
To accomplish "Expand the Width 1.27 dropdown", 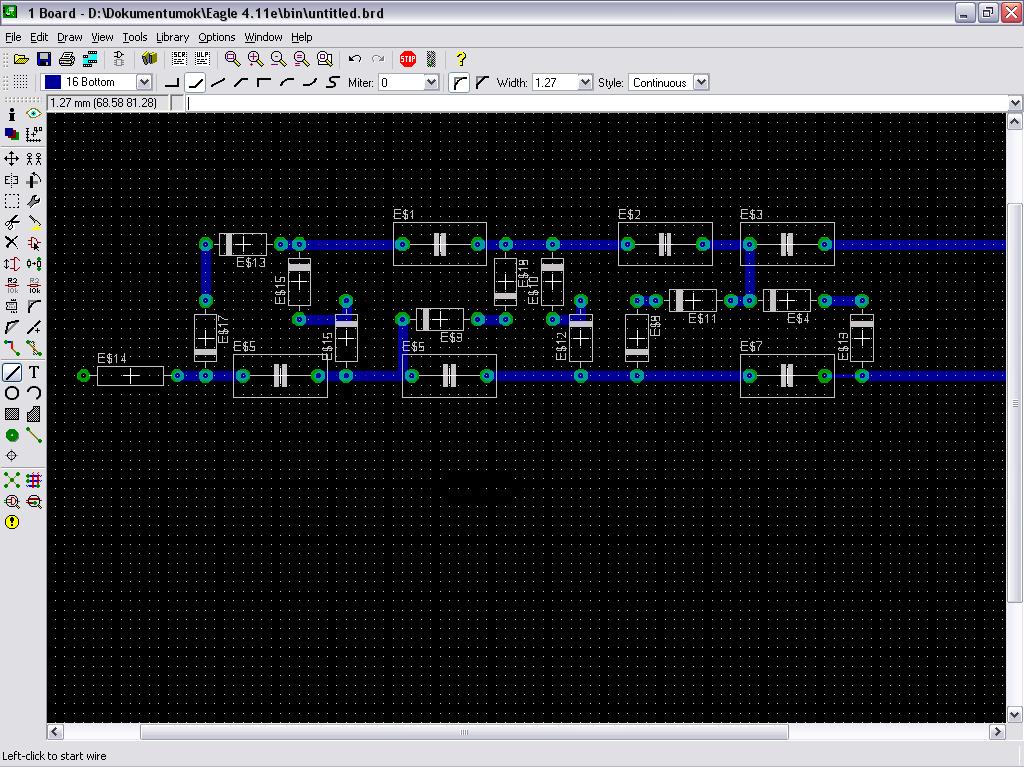I will click(x=585, y=82).
